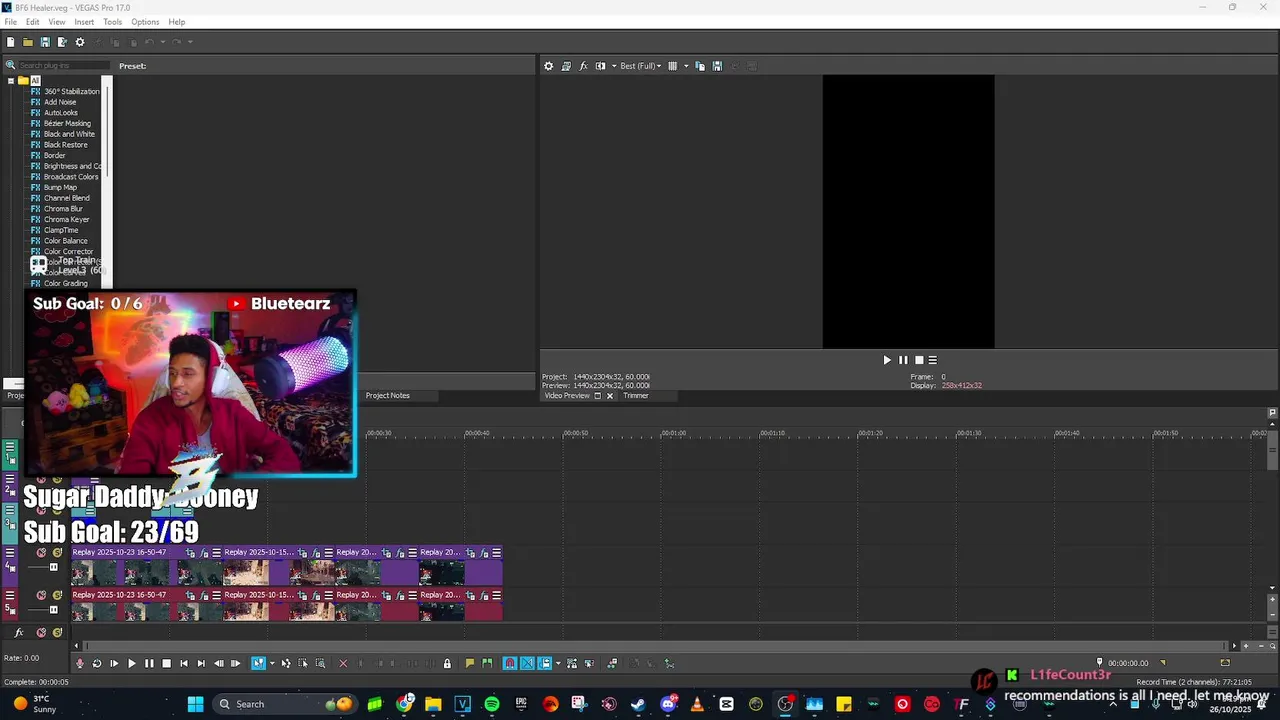
Task: Click the red Delete X in timeline toolbar
Action: (343, 663)
